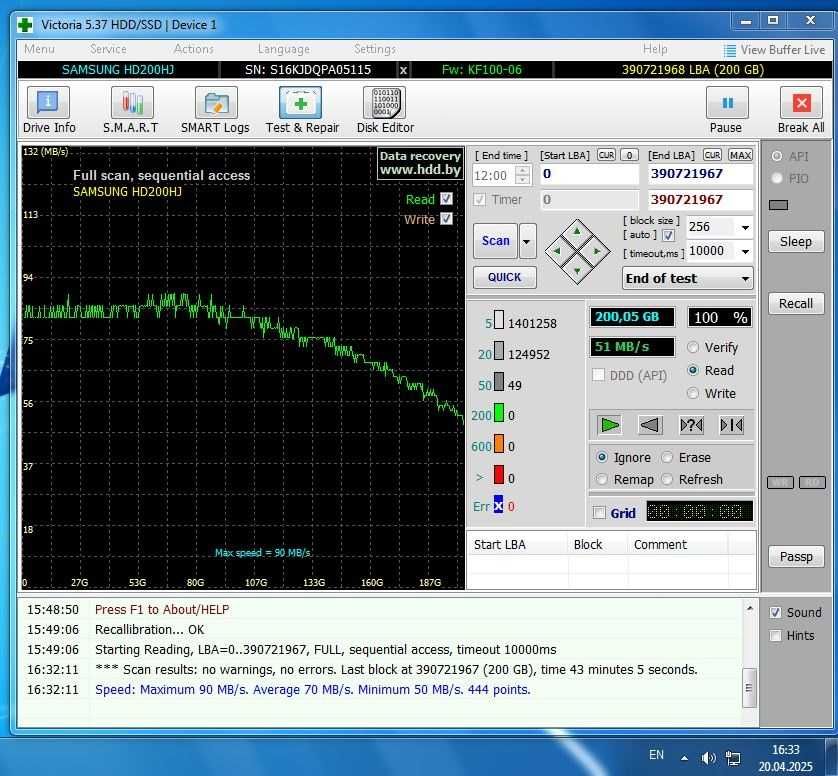Click the EN language indicator in taskbar
This screenshot has width=838, height=776.
coord(656,755)
